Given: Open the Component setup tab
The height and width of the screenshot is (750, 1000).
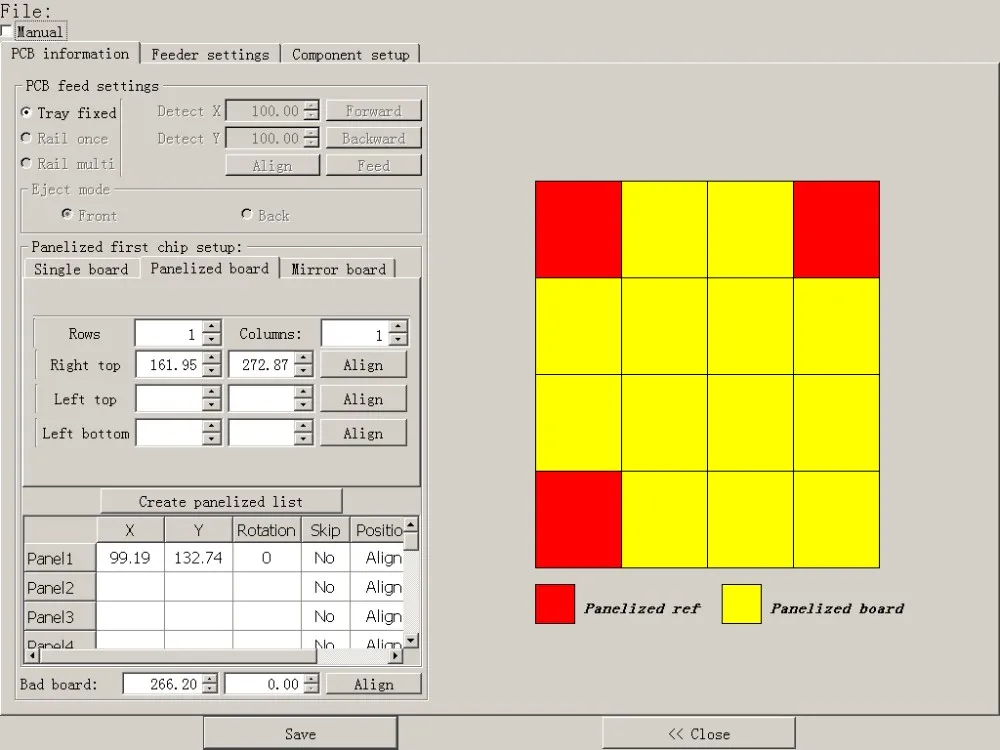Looking at the screenshot, I should tap(350, 55).
